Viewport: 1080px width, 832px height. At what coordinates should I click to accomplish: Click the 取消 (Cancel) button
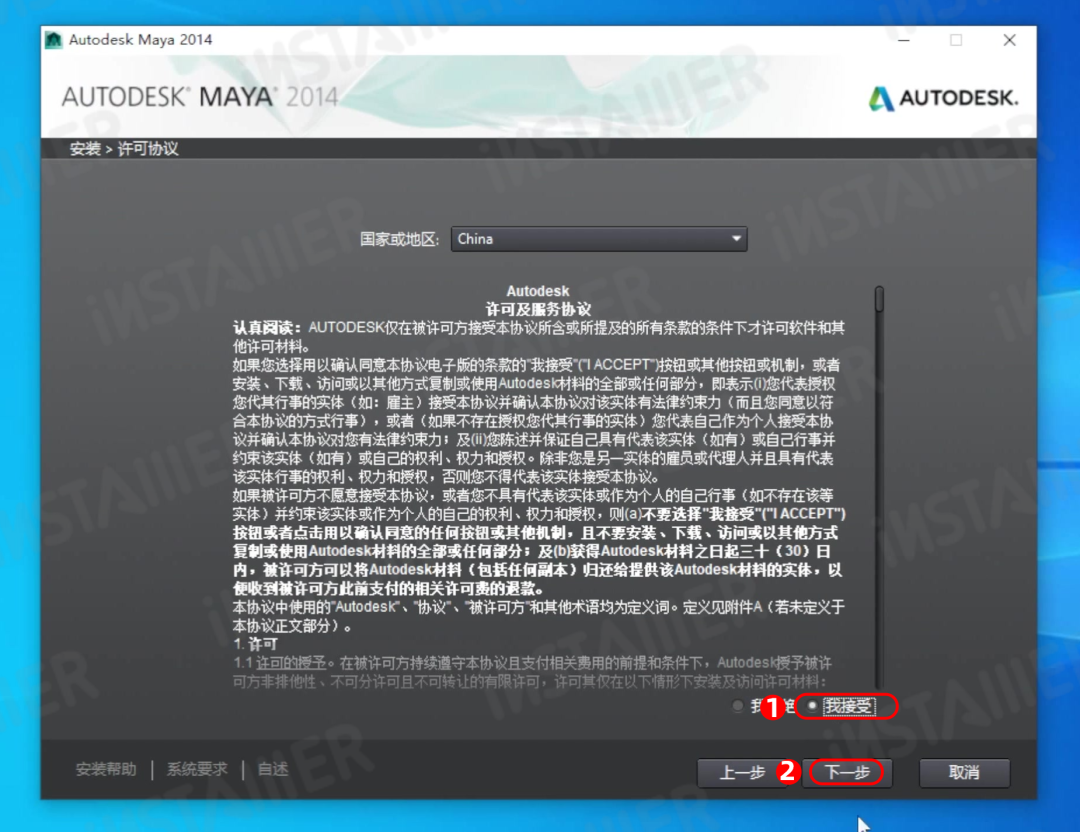(964, 772)
